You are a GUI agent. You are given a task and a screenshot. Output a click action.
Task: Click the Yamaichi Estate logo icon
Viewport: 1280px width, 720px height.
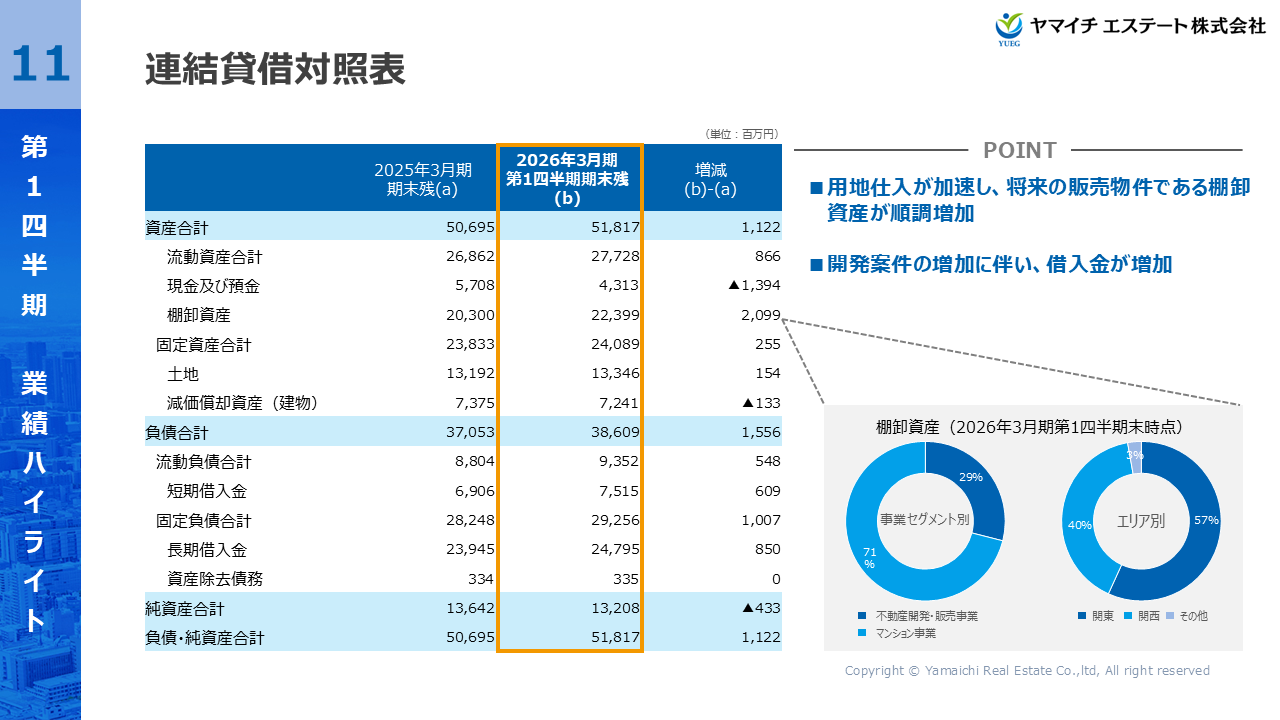point(1009,27)
